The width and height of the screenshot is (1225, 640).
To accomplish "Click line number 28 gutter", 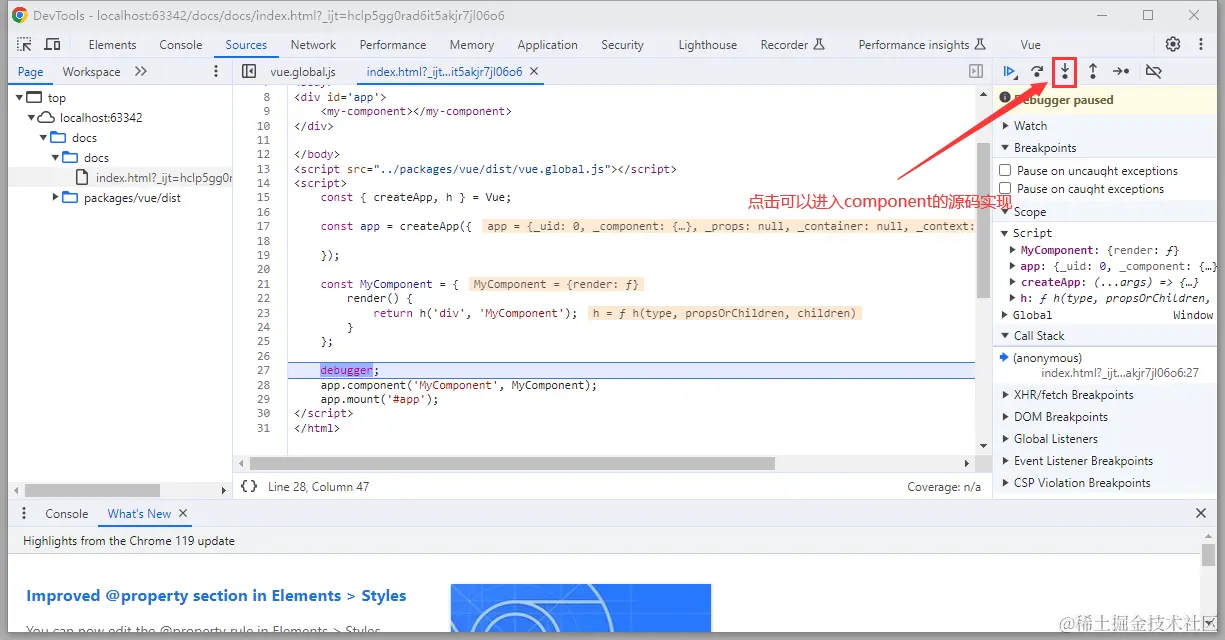I will click(264, 385).
